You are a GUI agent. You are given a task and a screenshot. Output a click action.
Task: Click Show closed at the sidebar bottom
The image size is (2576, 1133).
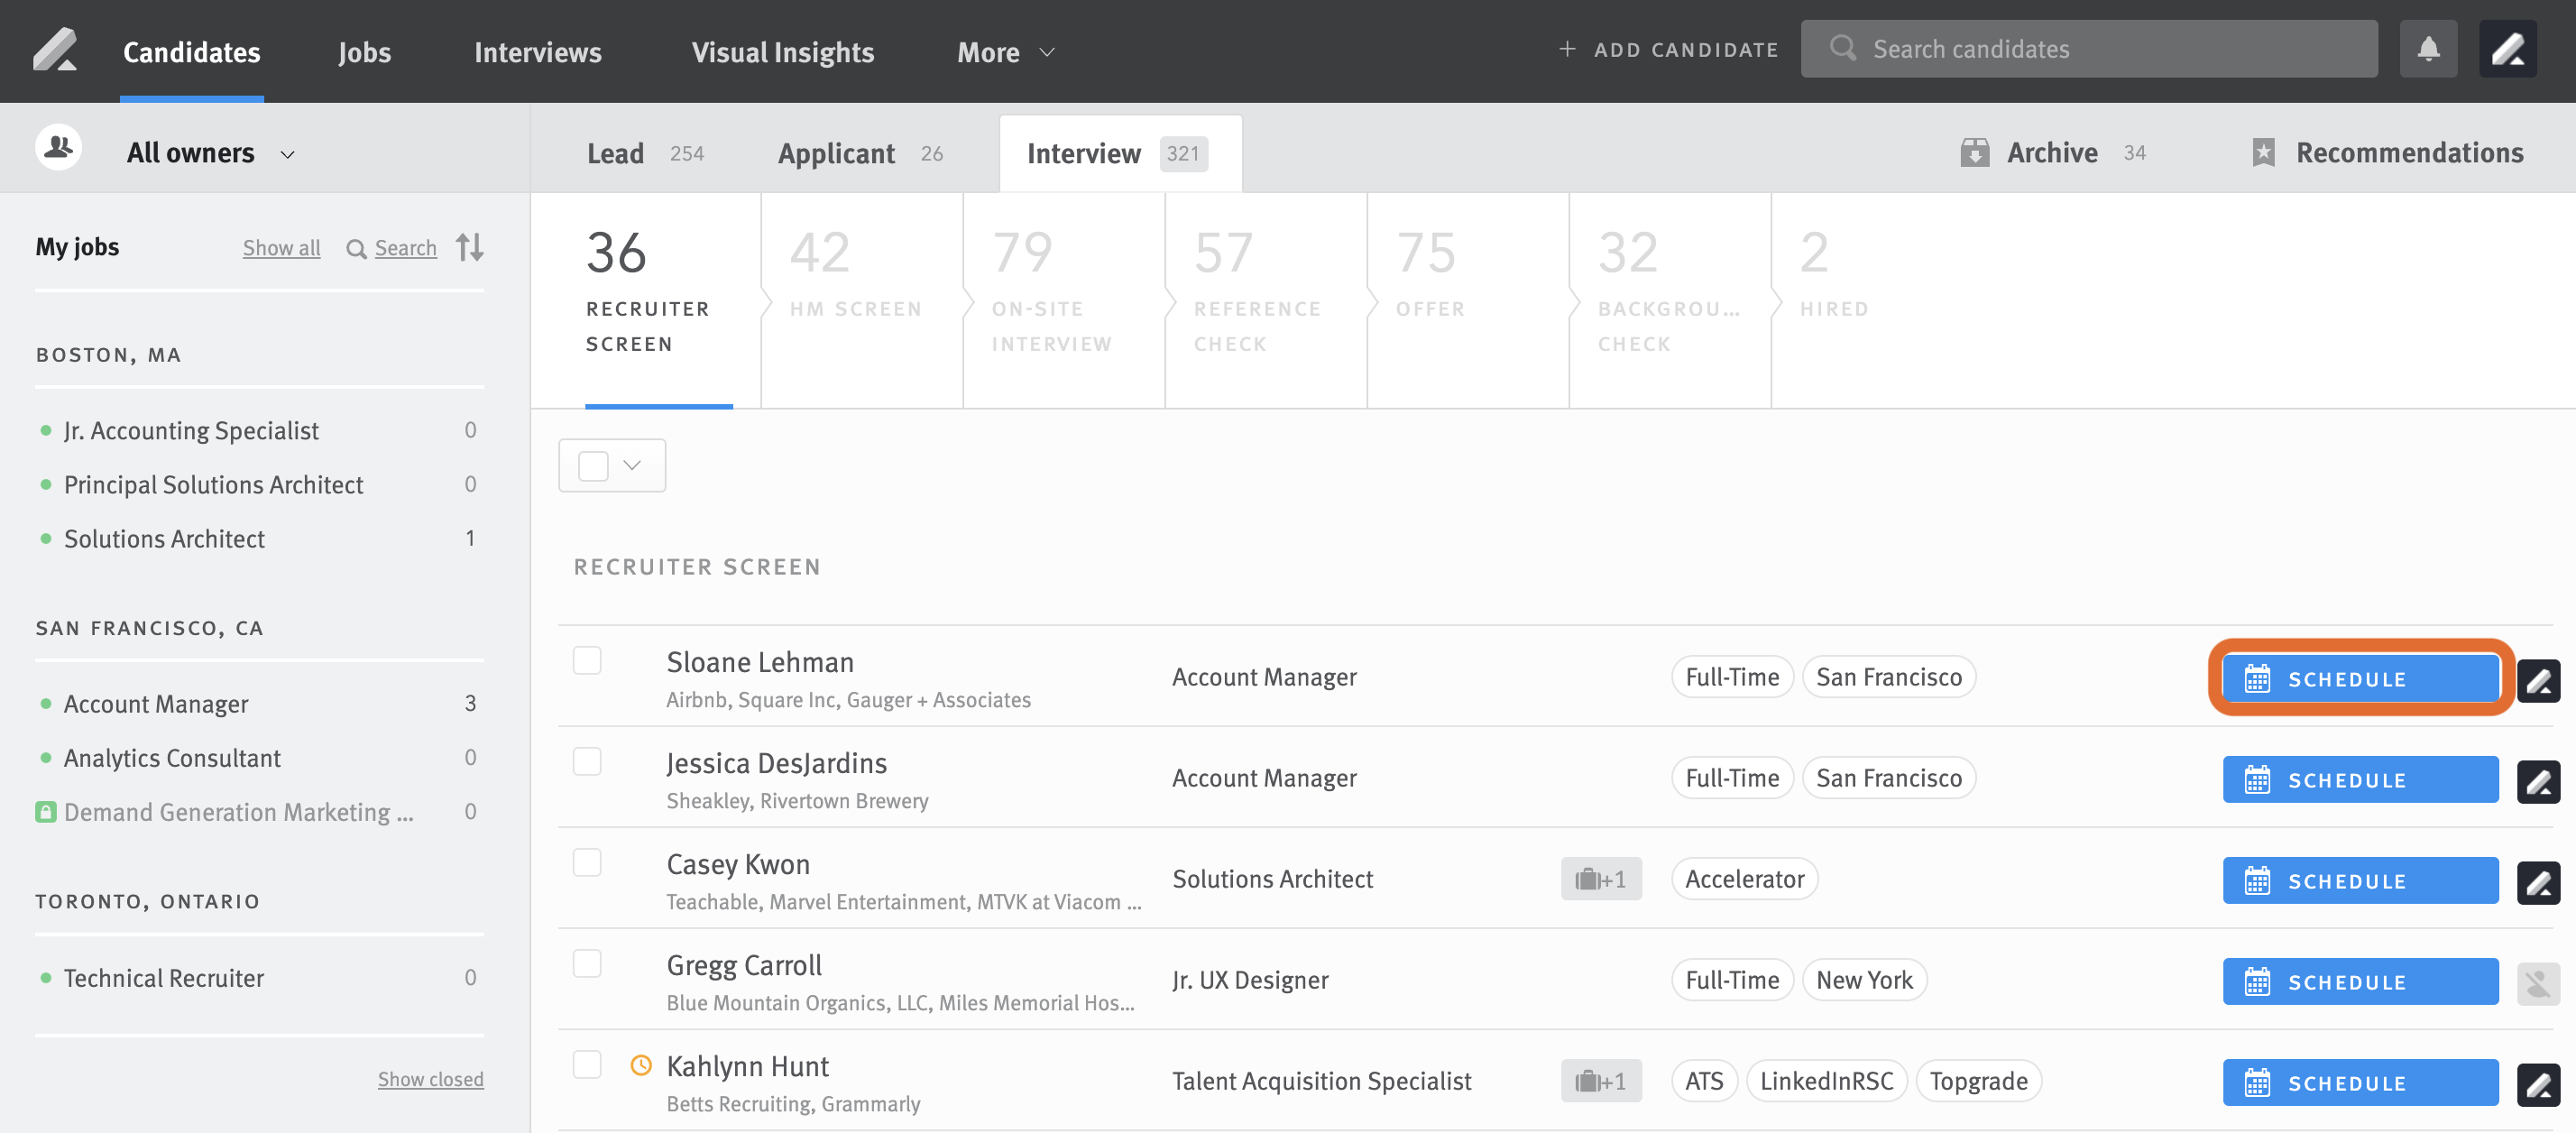pyautogui.click(x=430, y=1078)
